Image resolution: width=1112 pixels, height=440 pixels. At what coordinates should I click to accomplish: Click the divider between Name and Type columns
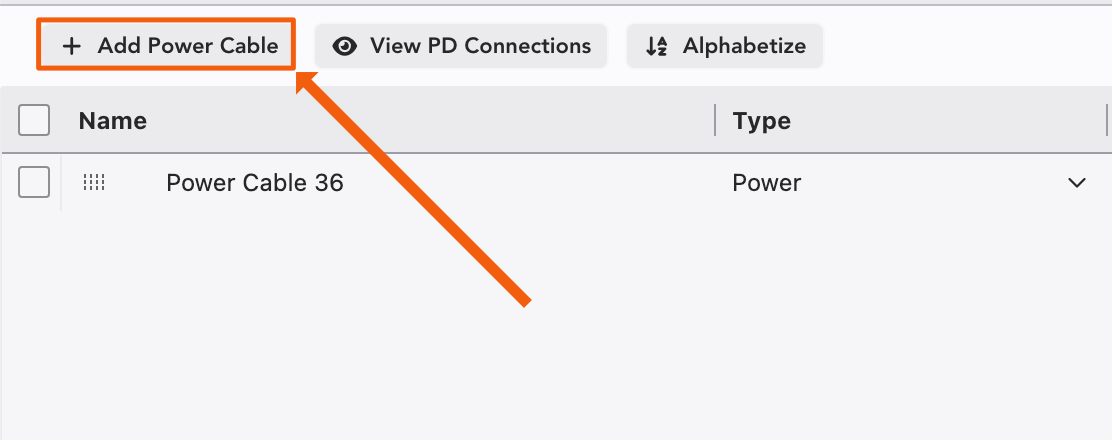(715, 121)
